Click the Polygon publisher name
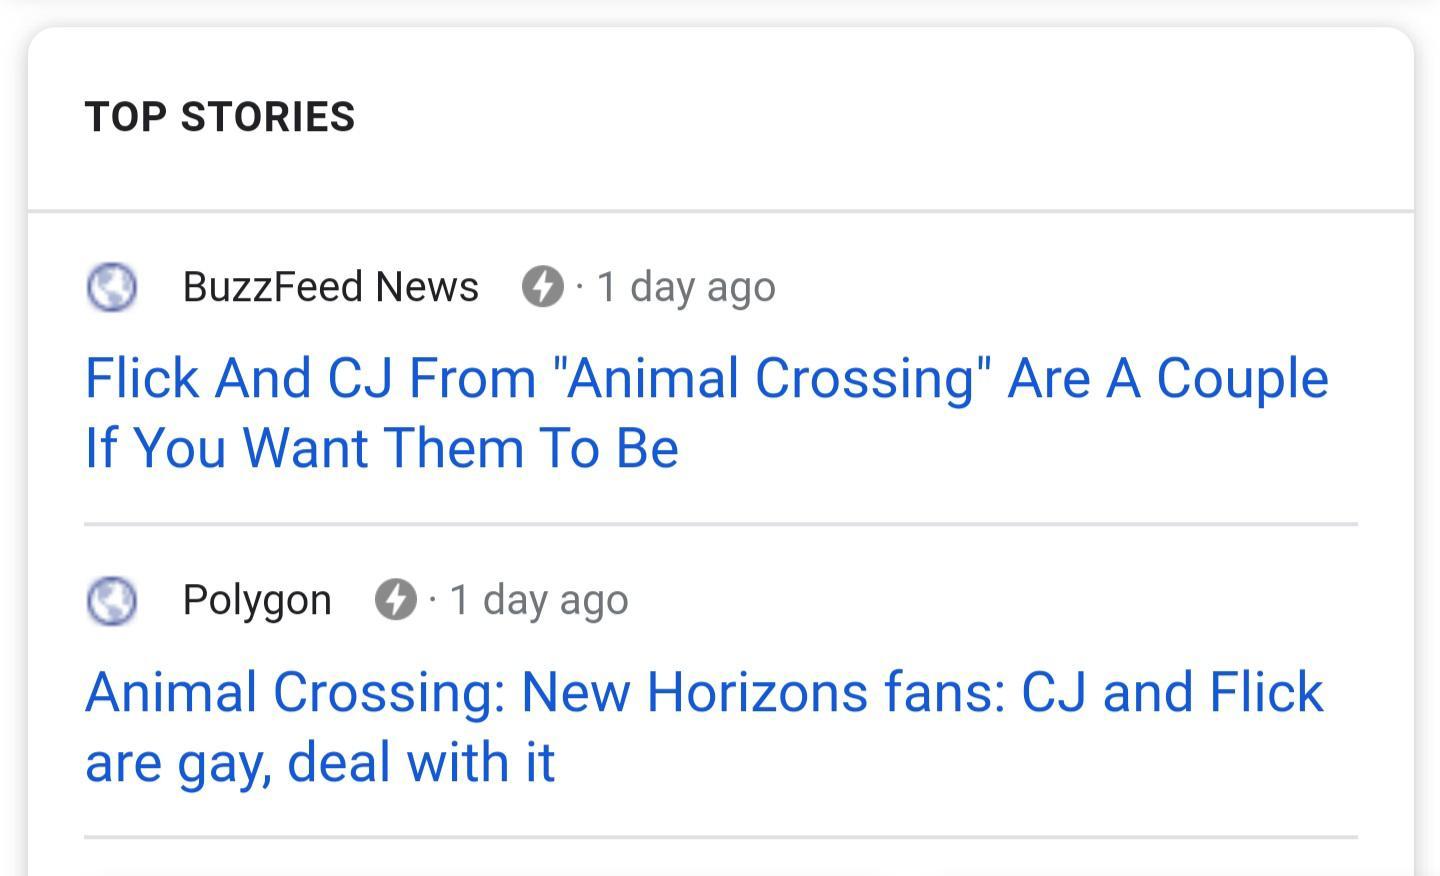This screenshot has height=876, width=1440. 257,599
